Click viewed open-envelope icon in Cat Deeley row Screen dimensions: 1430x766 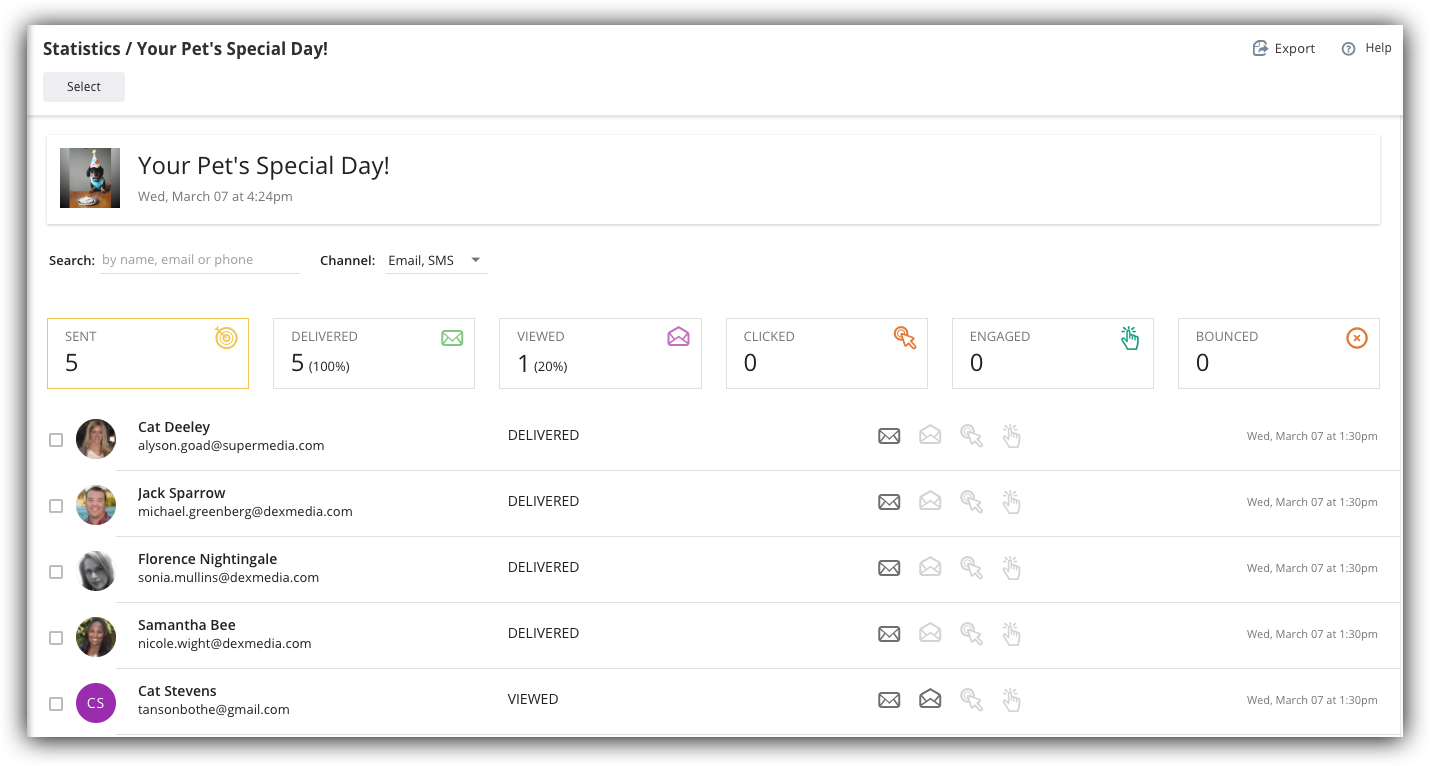click(930, 435)
